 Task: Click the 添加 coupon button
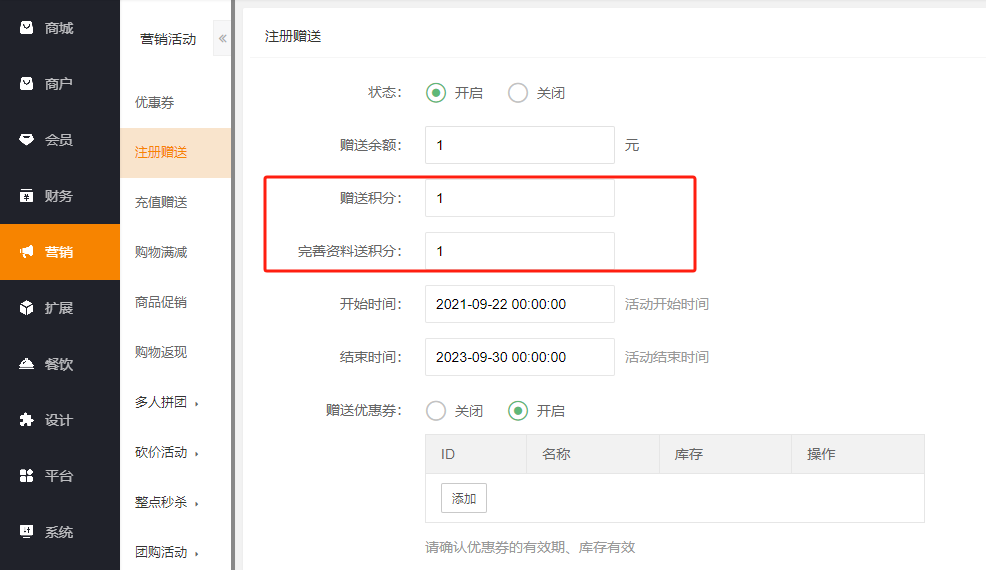(x=464, y=498)
